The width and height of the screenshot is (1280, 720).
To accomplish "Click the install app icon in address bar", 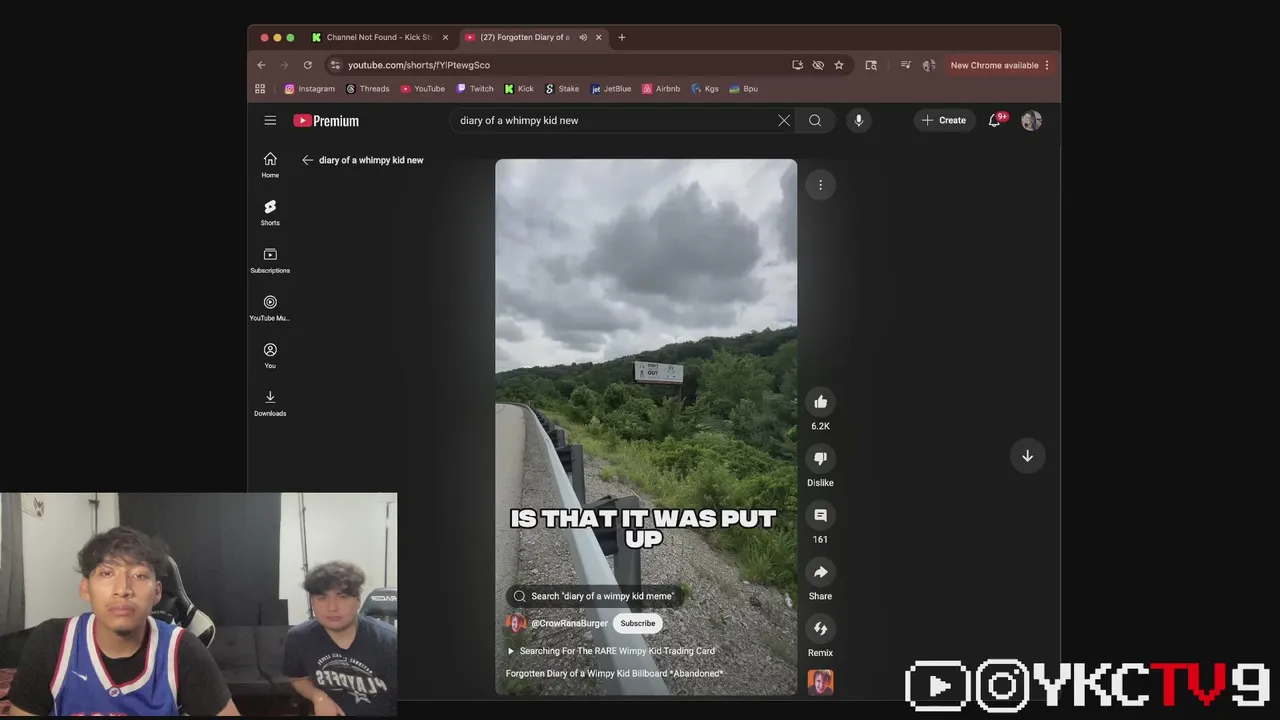I will coord(797,65).
